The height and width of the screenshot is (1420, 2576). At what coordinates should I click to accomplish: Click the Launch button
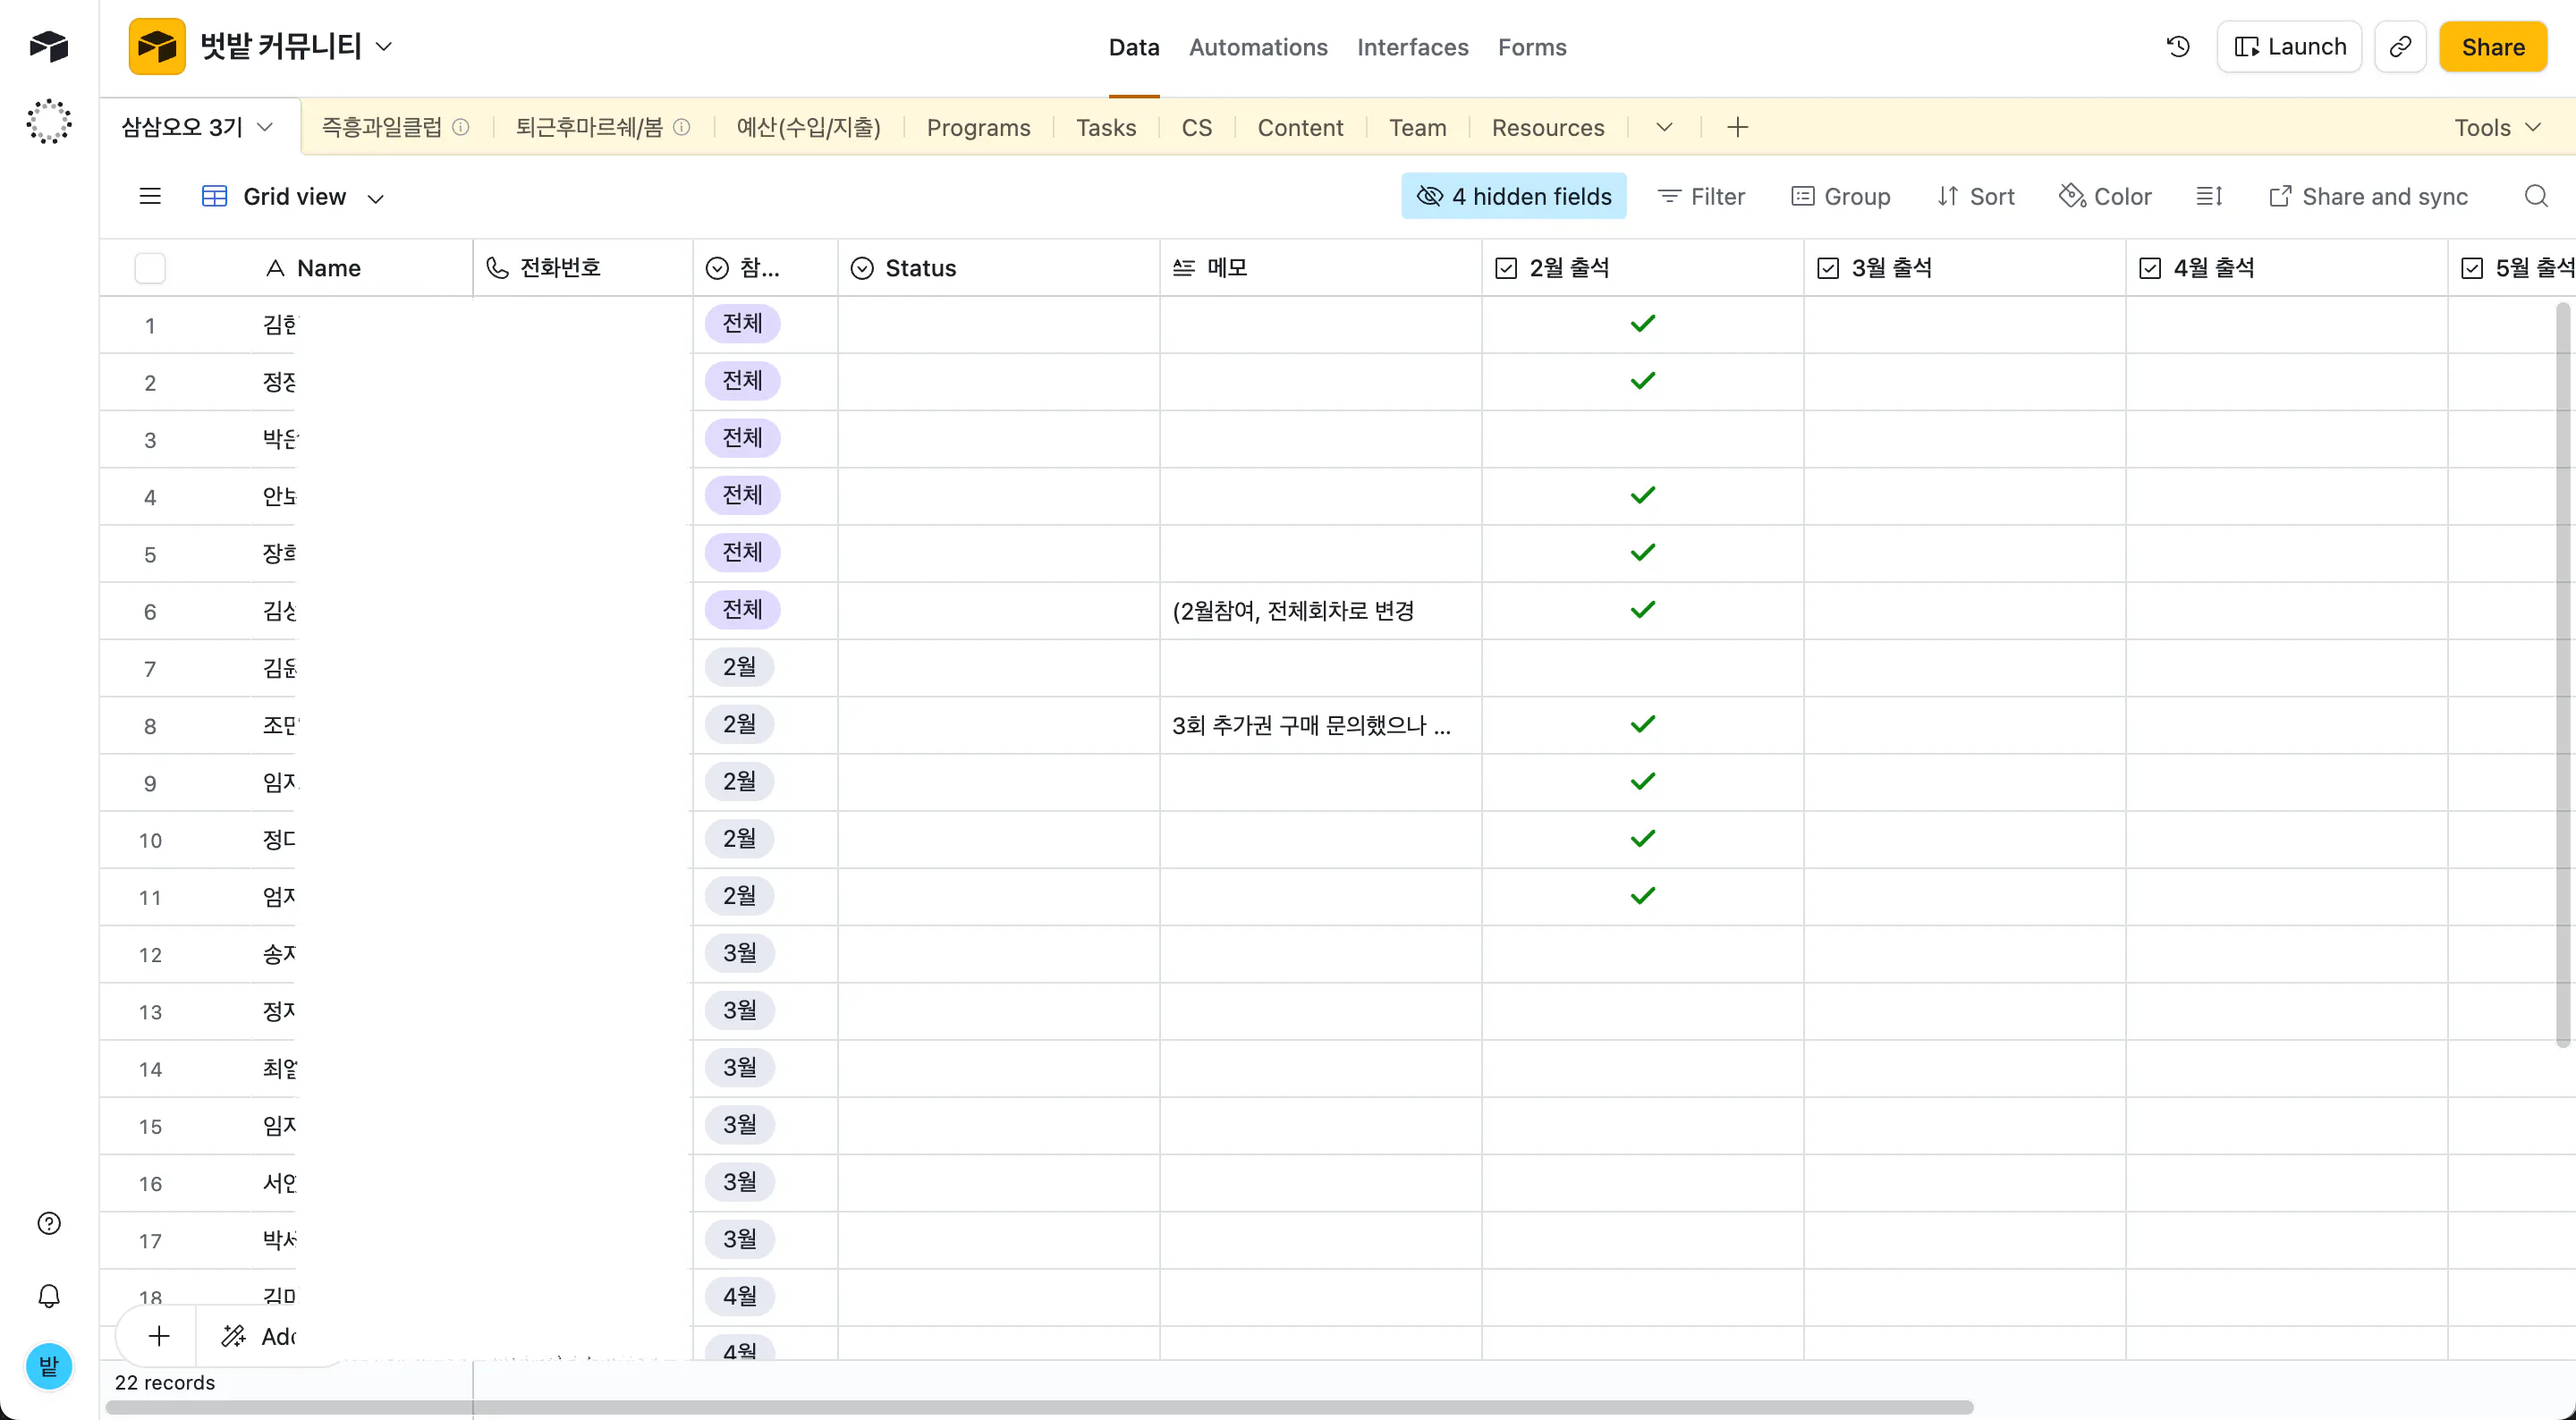(x=2288, y=46)
